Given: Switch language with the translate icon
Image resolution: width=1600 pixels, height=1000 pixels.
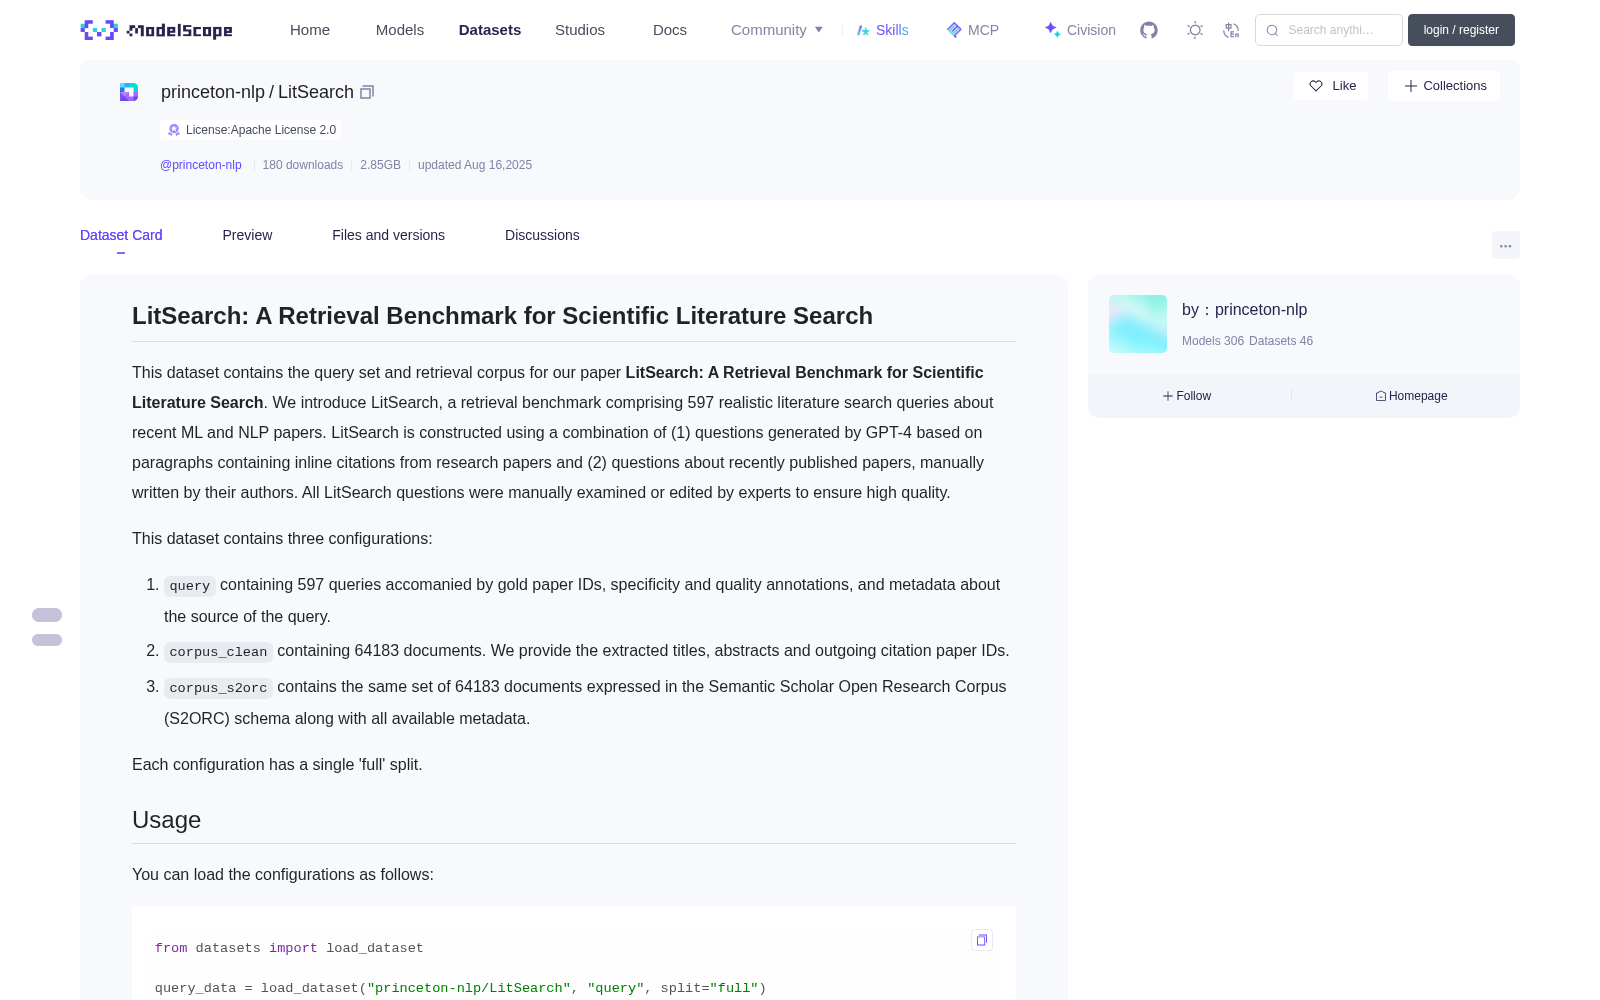Looking at the screenshot, I should click(x=1232, y=30).
